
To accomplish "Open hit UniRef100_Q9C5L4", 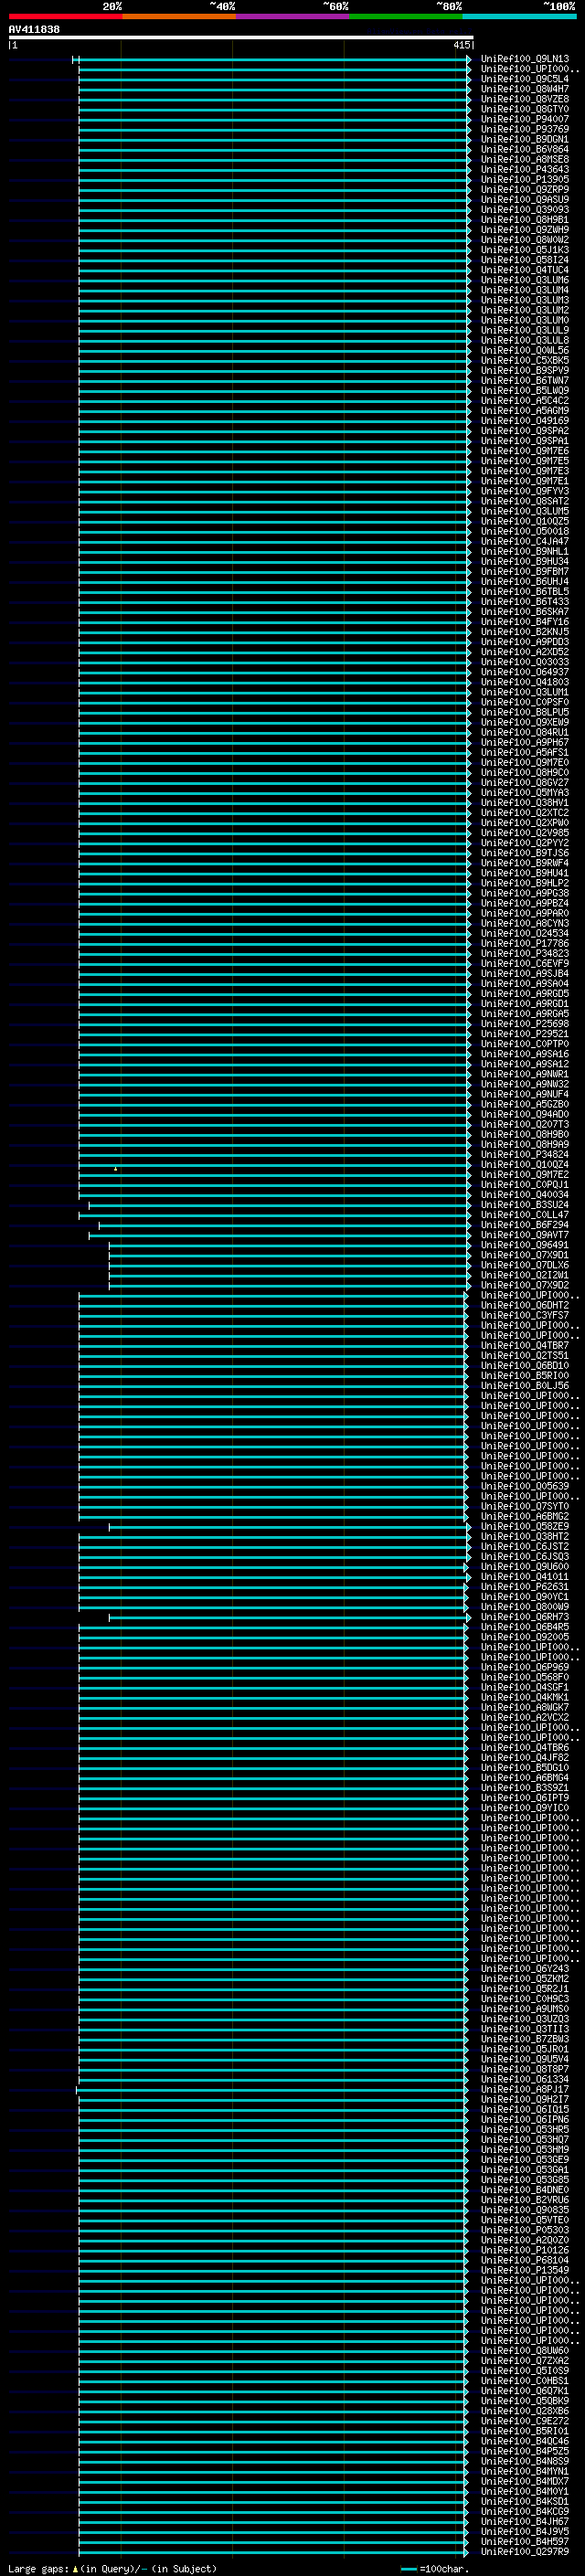I will click(x=525, y=79).
